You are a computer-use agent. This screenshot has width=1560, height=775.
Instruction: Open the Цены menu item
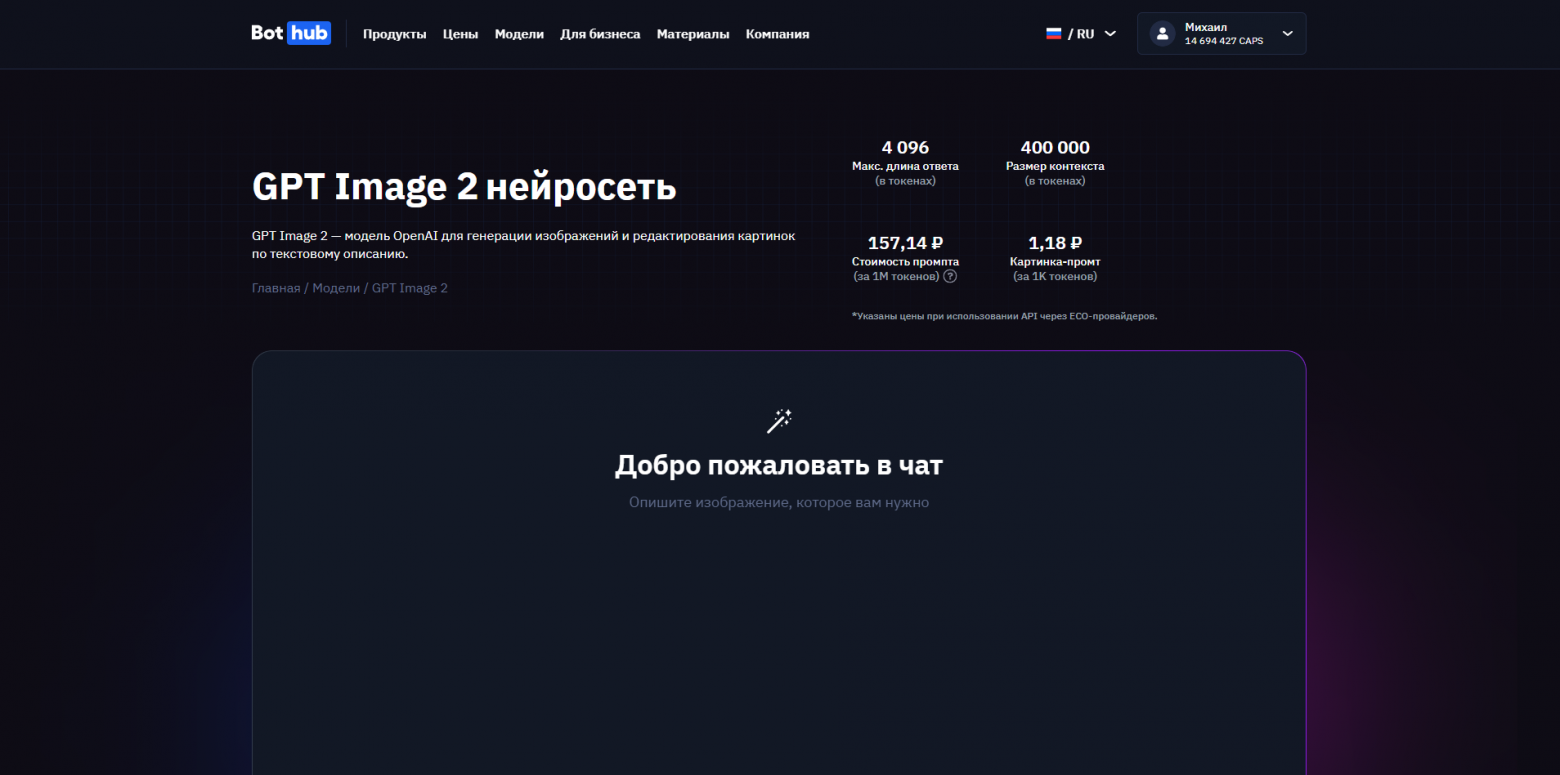coord(461,34)
